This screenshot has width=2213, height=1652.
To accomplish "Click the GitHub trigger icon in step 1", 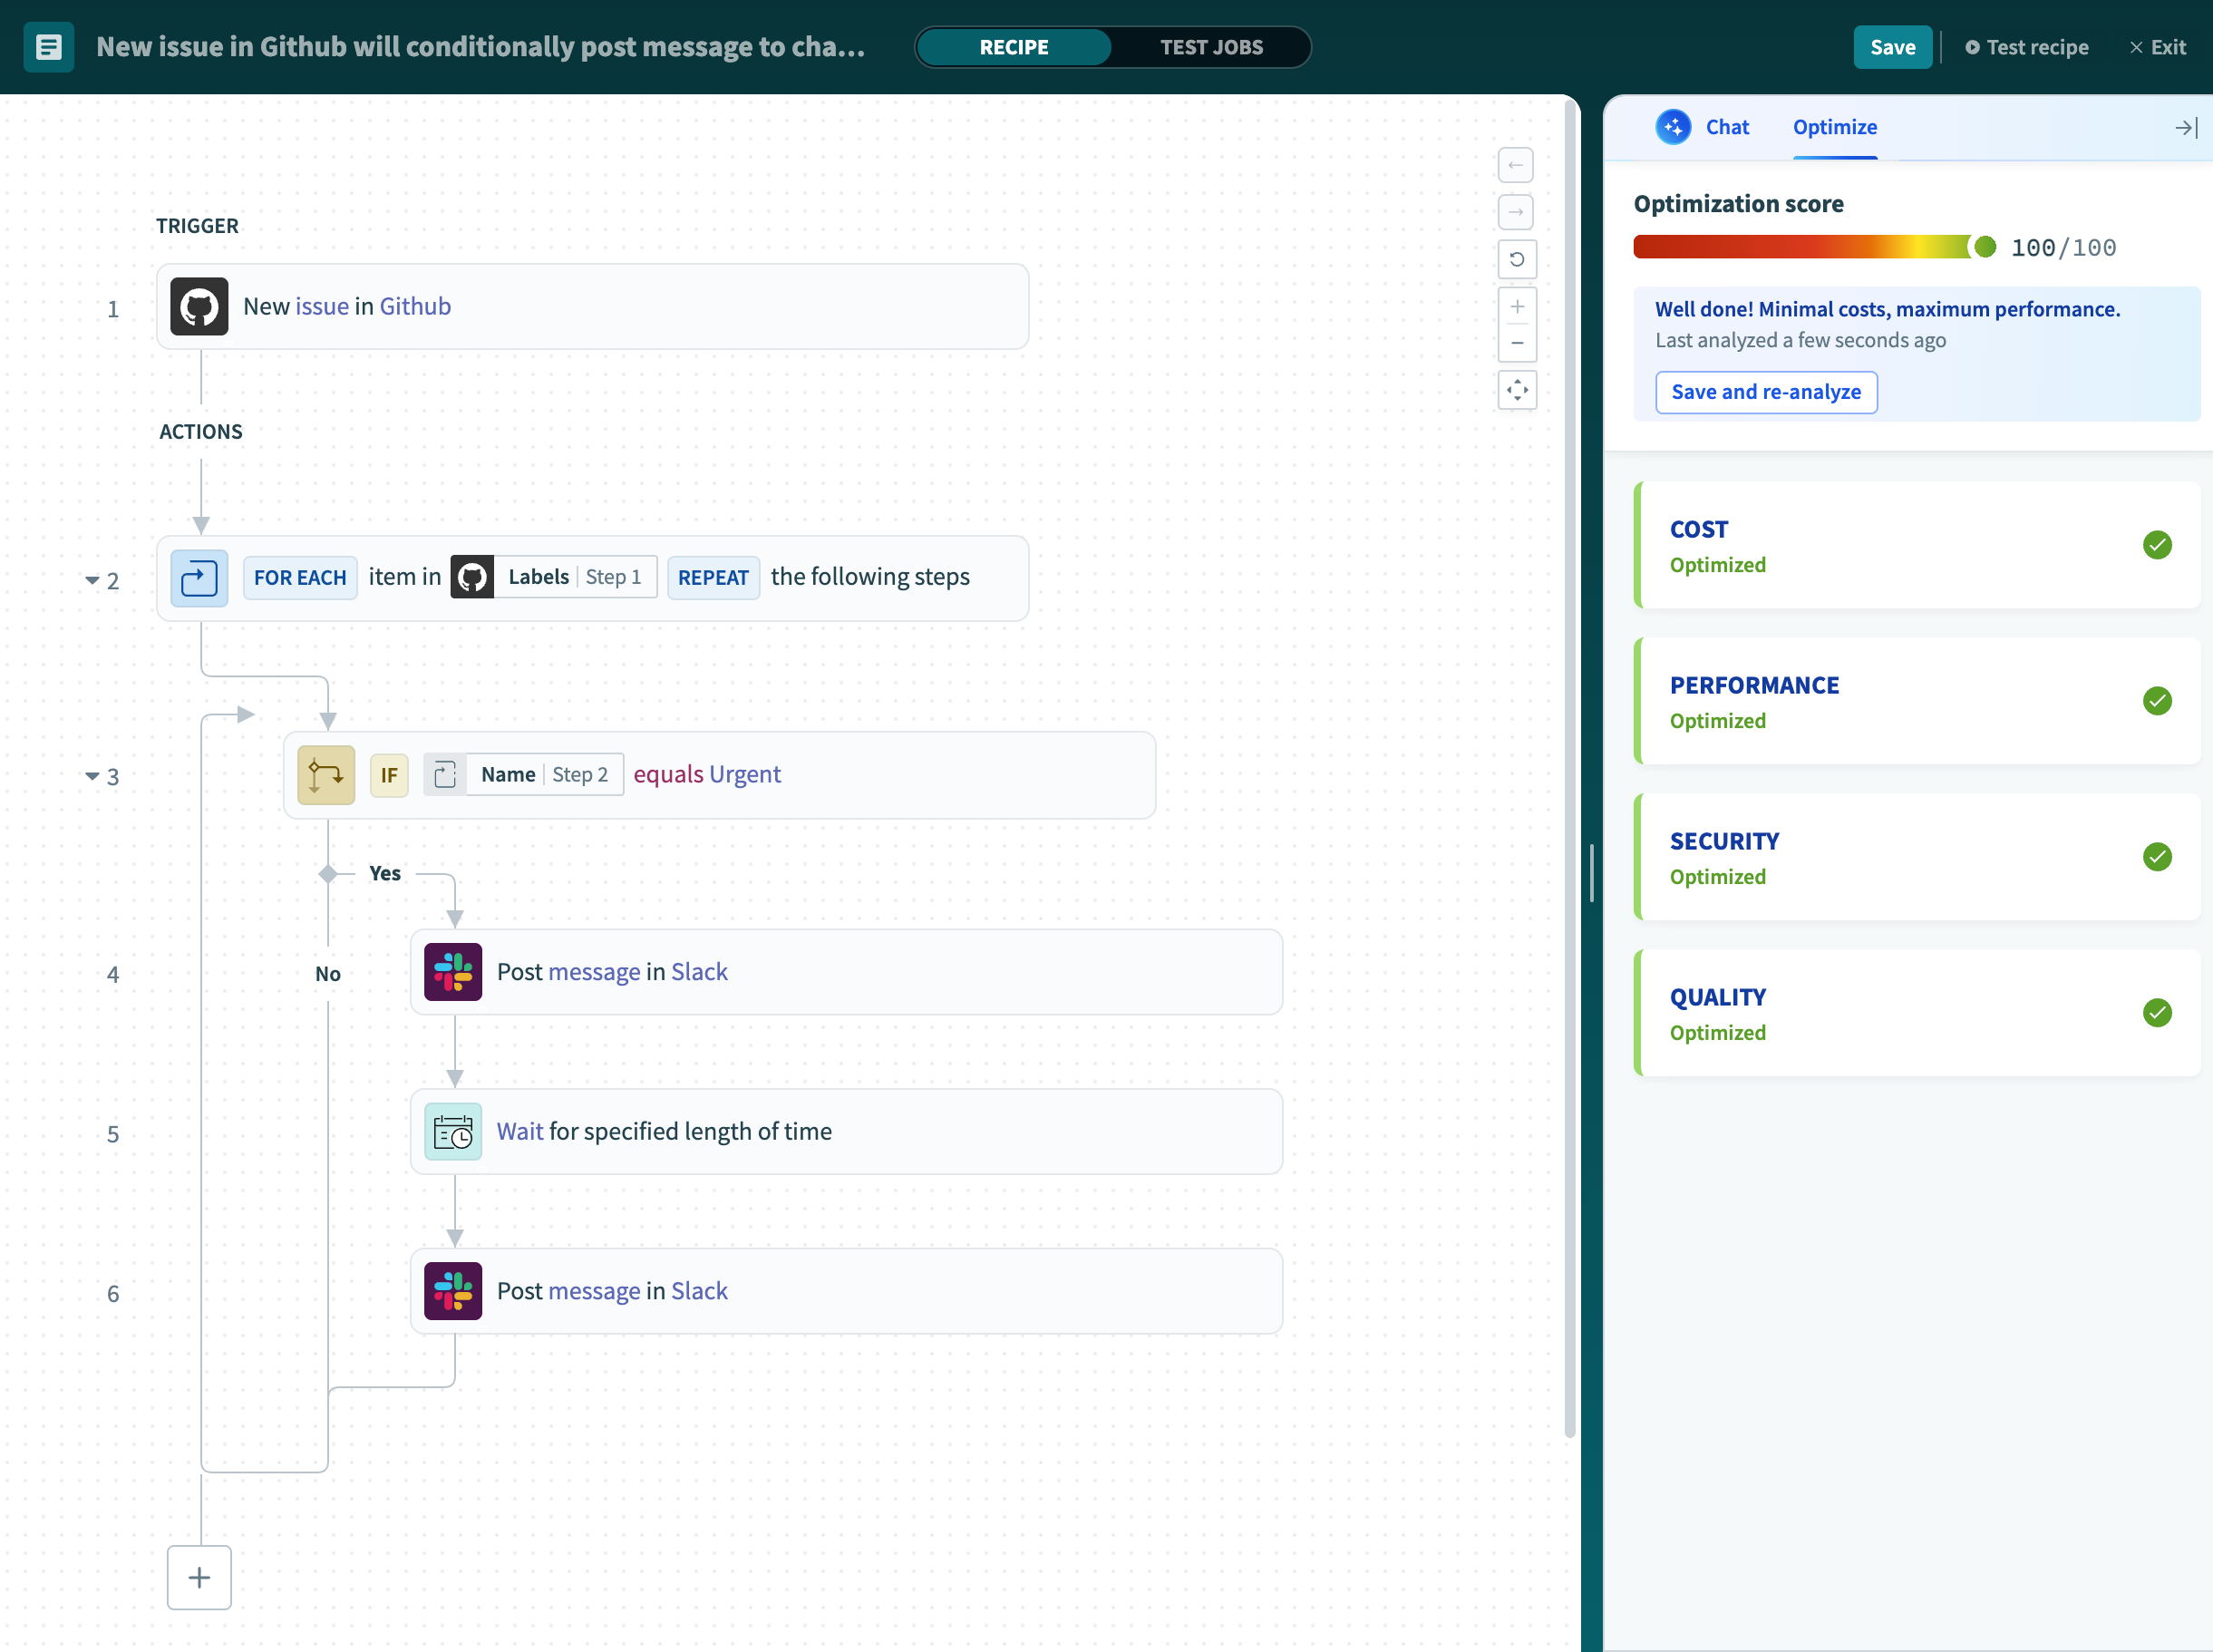I will pos(199,306).
